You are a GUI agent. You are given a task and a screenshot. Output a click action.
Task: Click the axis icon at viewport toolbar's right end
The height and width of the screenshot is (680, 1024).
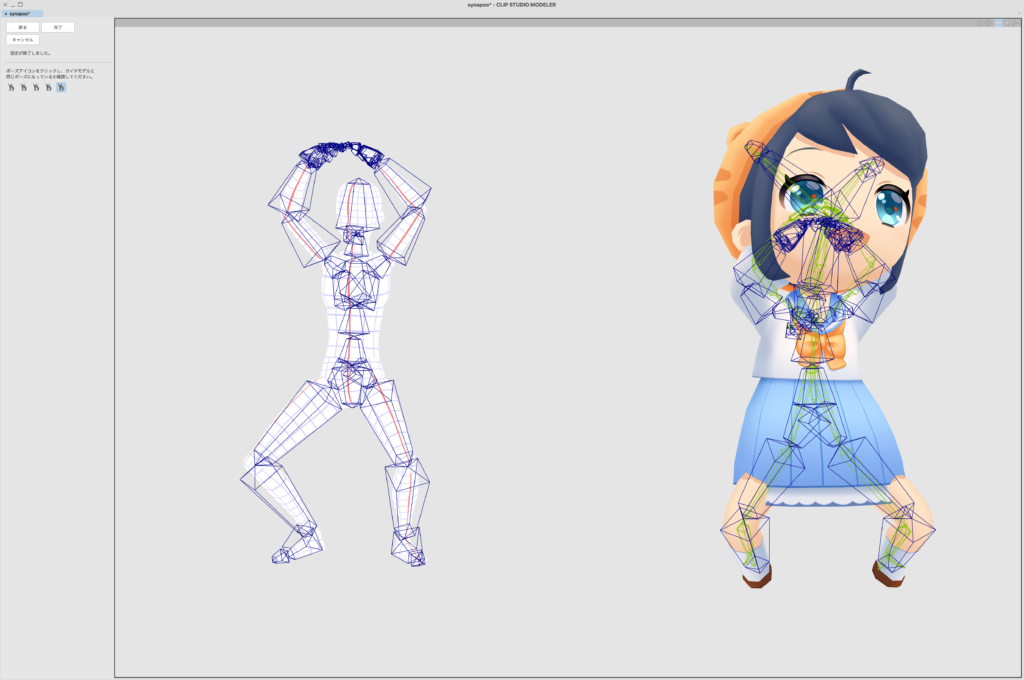coord(1016,23)
